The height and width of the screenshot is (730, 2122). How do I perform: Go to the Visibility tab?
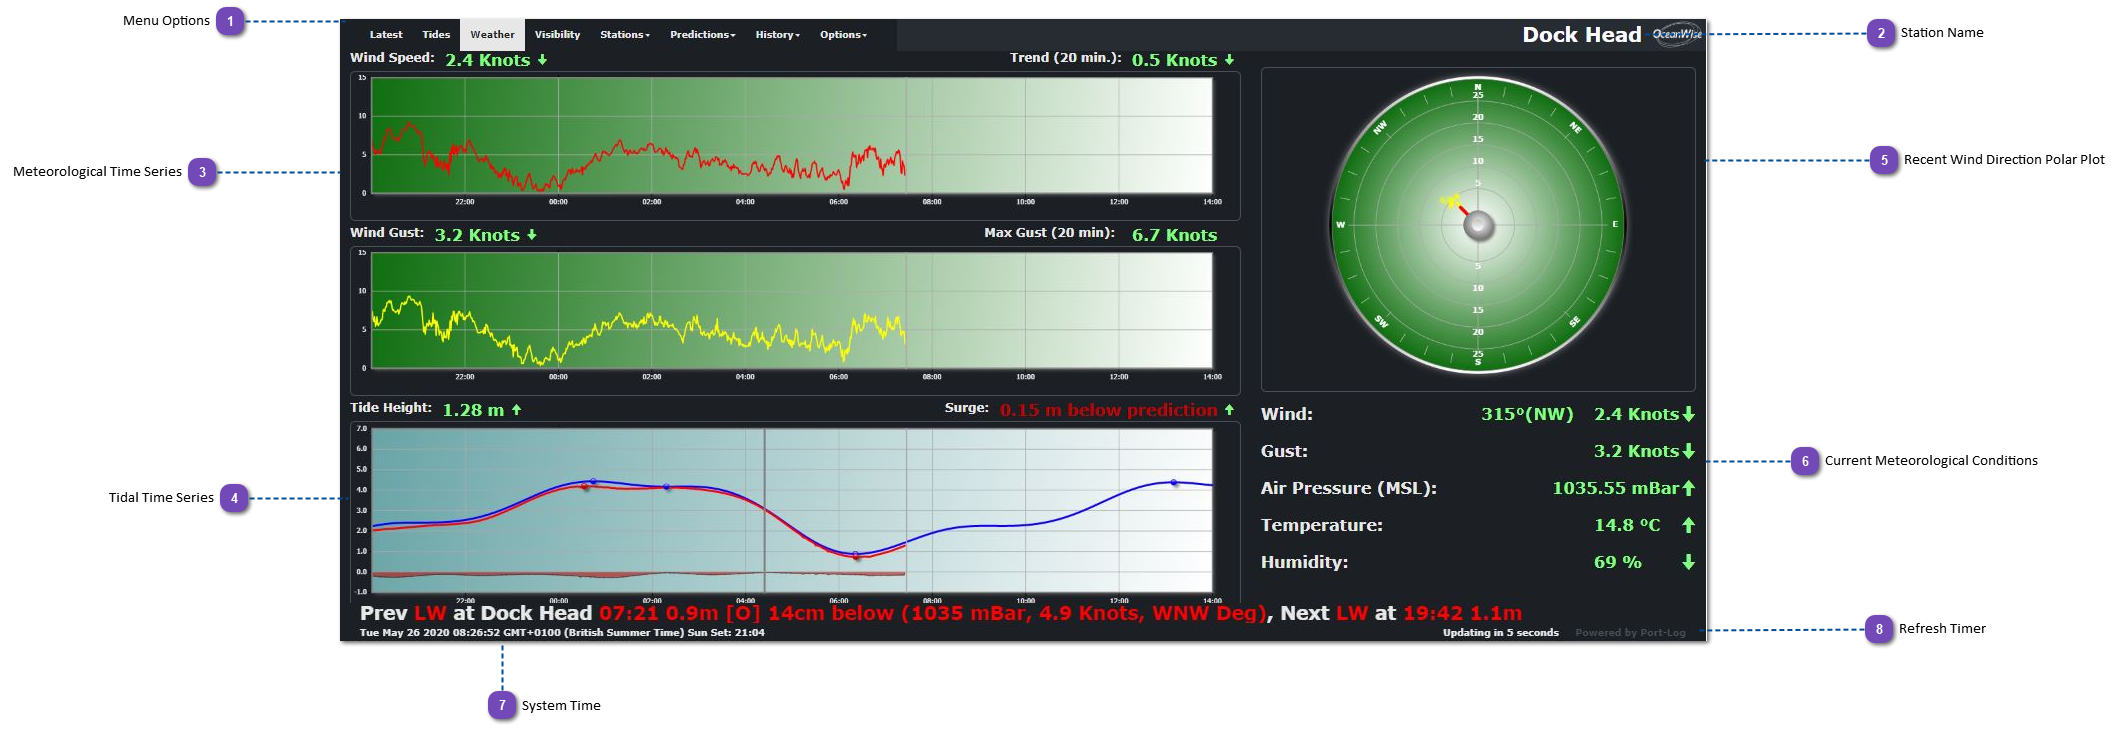click(557, 35)
